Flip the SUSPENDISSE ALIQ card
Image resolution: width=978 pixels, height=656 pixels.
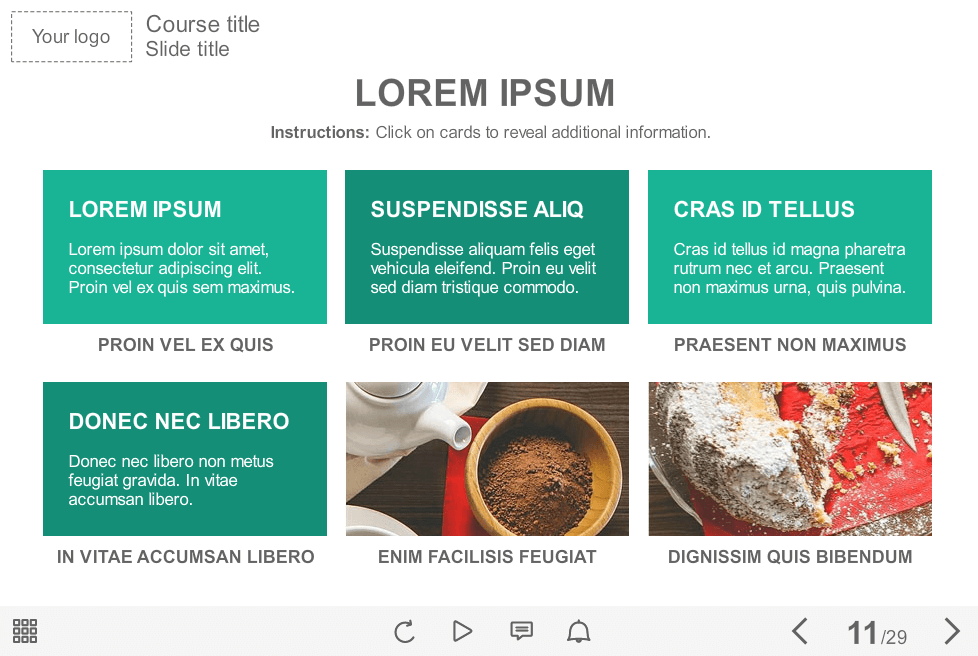487,247
